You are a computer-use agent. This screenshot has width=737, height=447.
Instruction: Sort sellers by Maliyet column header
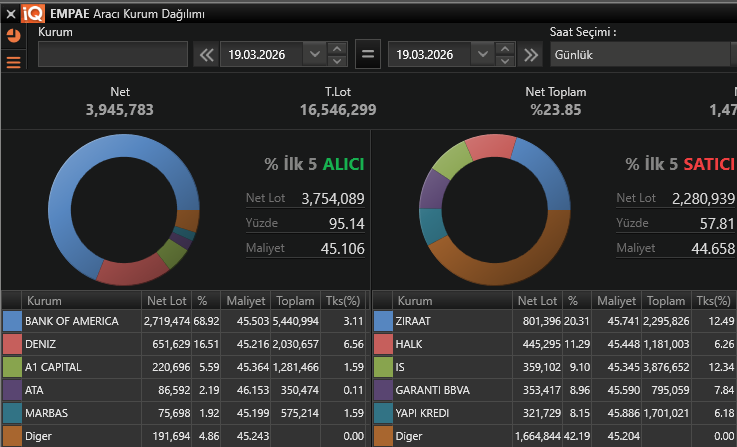point(617,301)
